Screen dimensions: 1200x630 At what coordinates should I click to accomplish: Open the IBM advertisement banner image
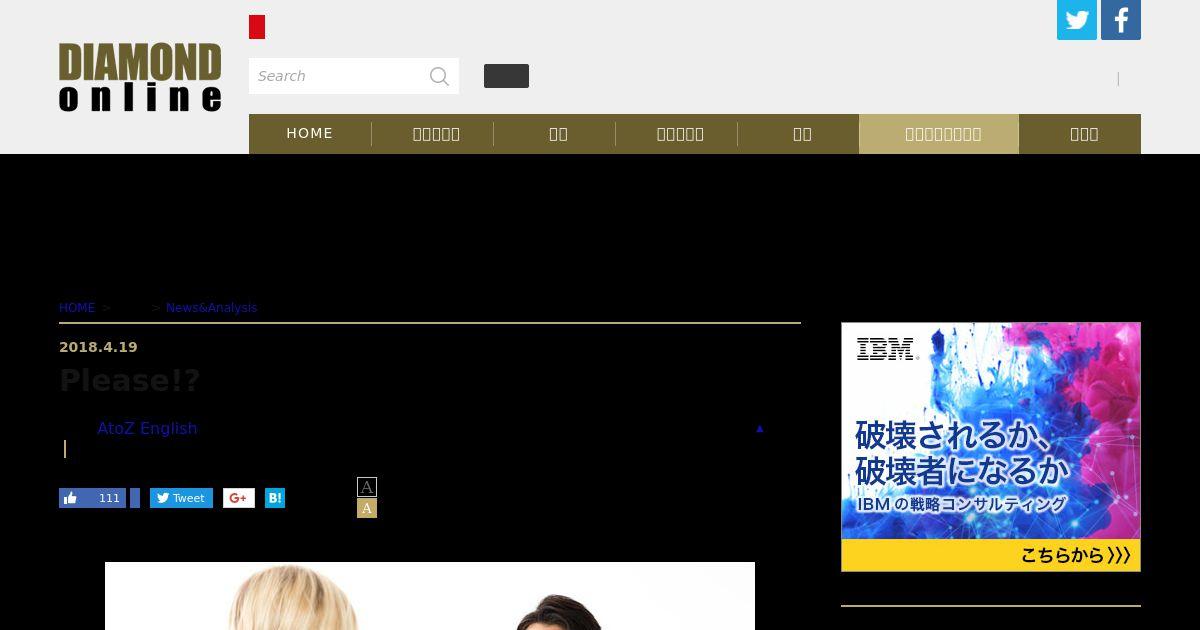pyautogui.click(x=991, y=447)
